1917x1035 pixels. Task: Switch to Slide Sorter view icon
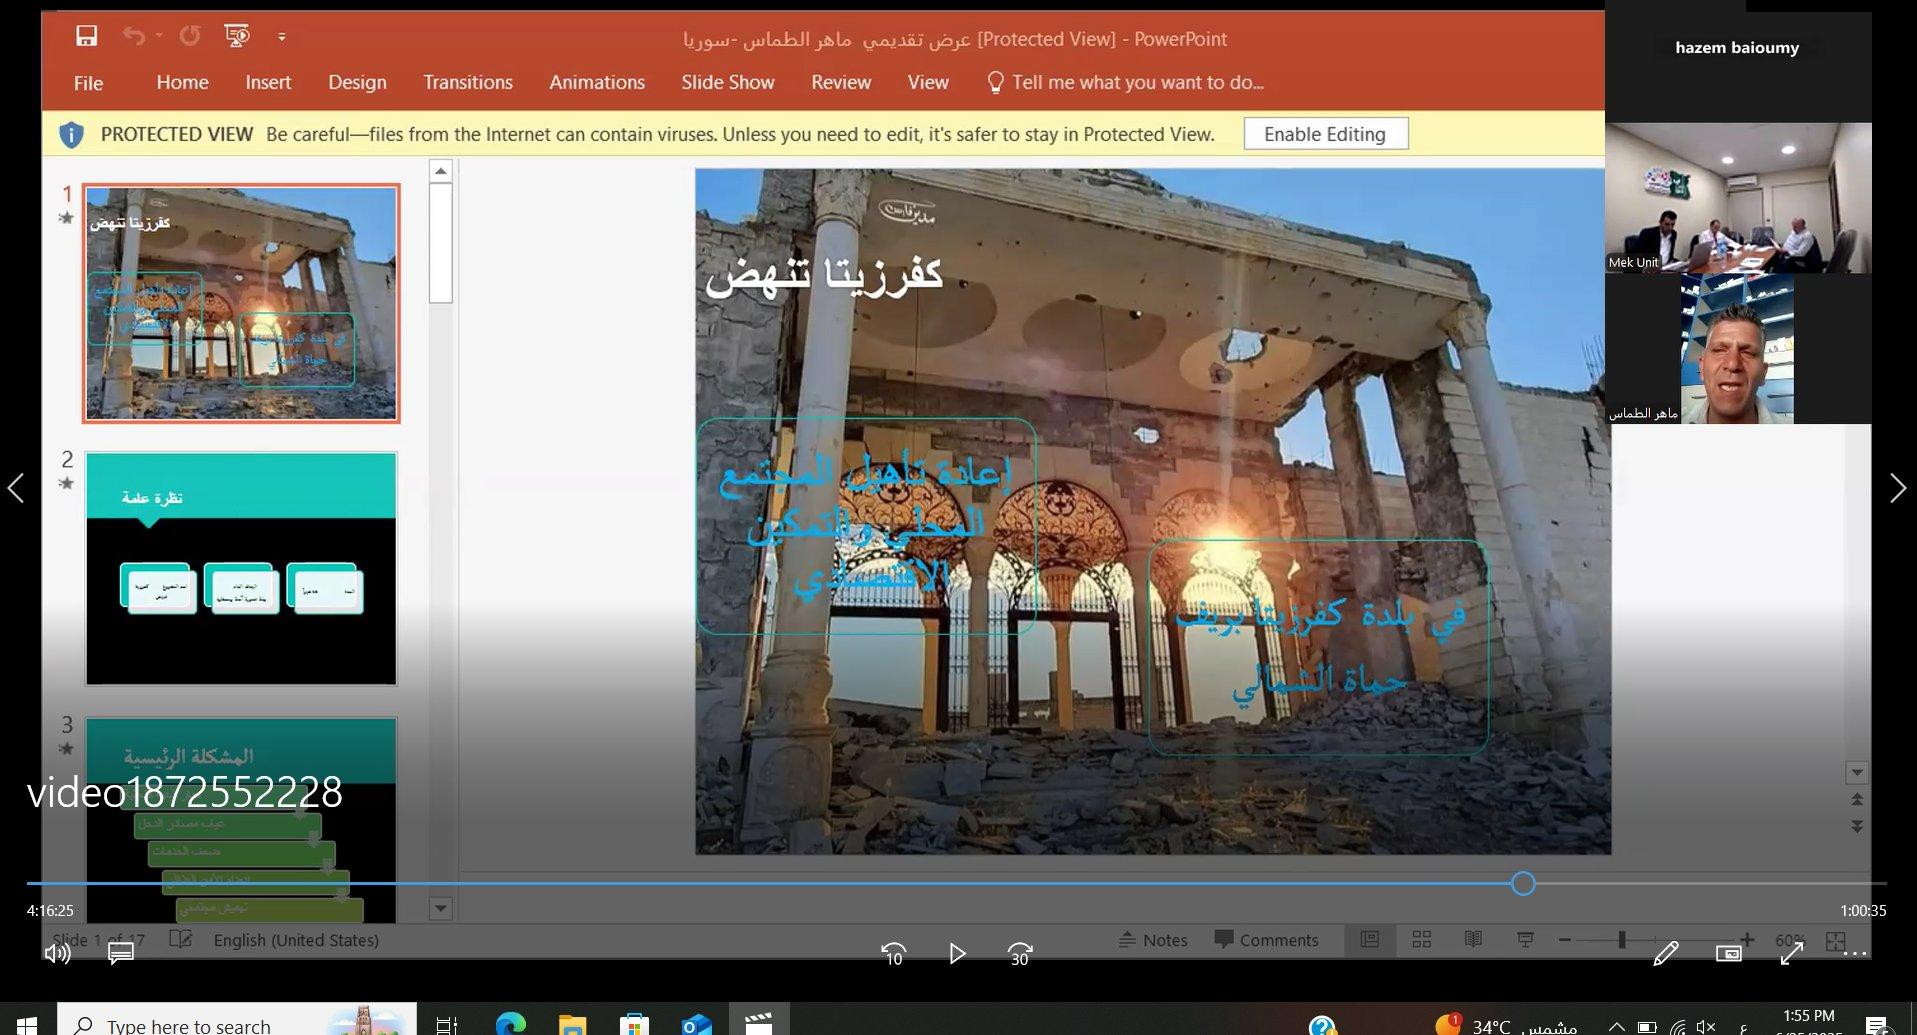click(x=1421, y=940)
